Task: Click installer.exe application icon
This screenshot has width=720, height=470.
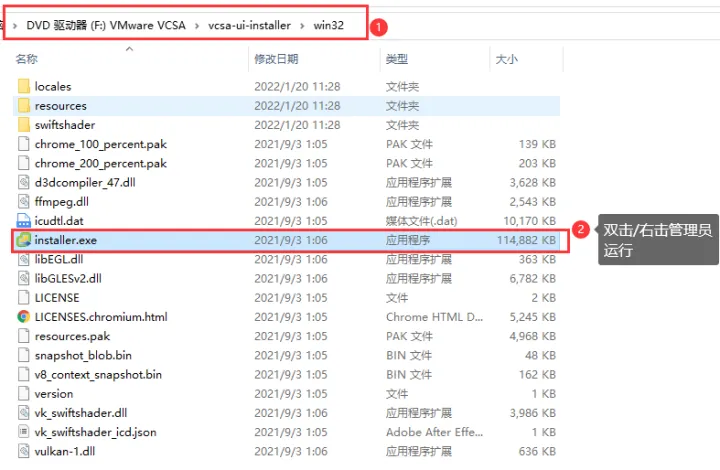Action: 23,240
